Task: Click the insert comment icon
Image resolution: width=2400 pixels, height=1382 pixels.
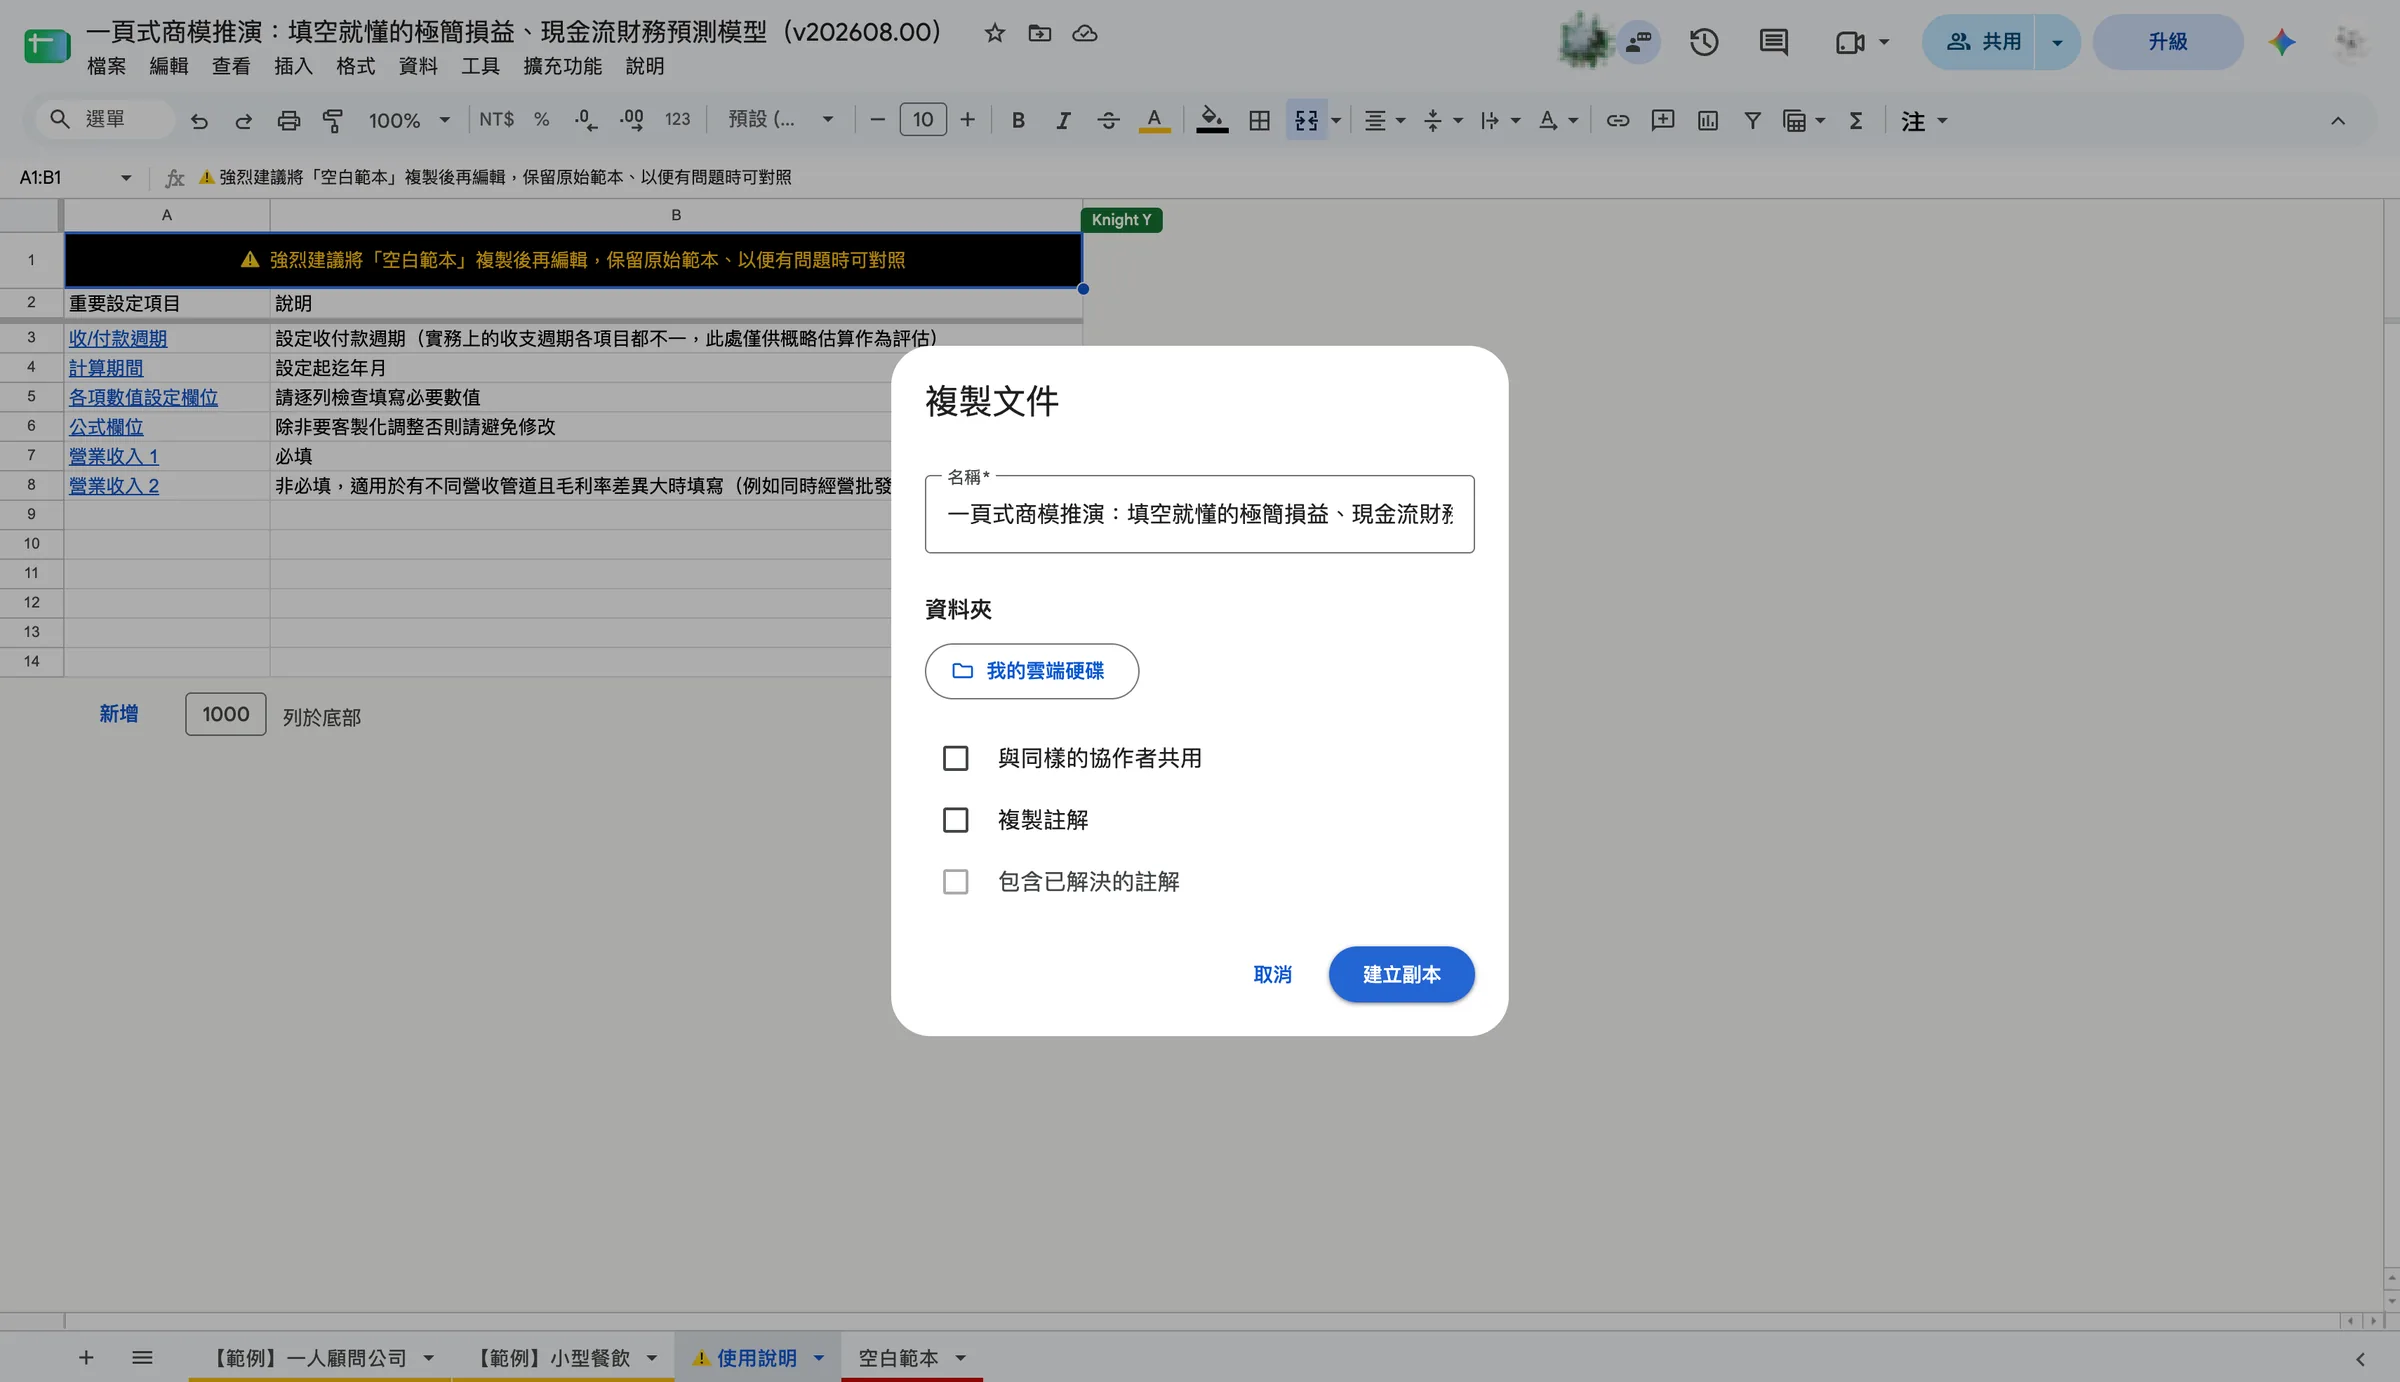Action: point(1663,121)
